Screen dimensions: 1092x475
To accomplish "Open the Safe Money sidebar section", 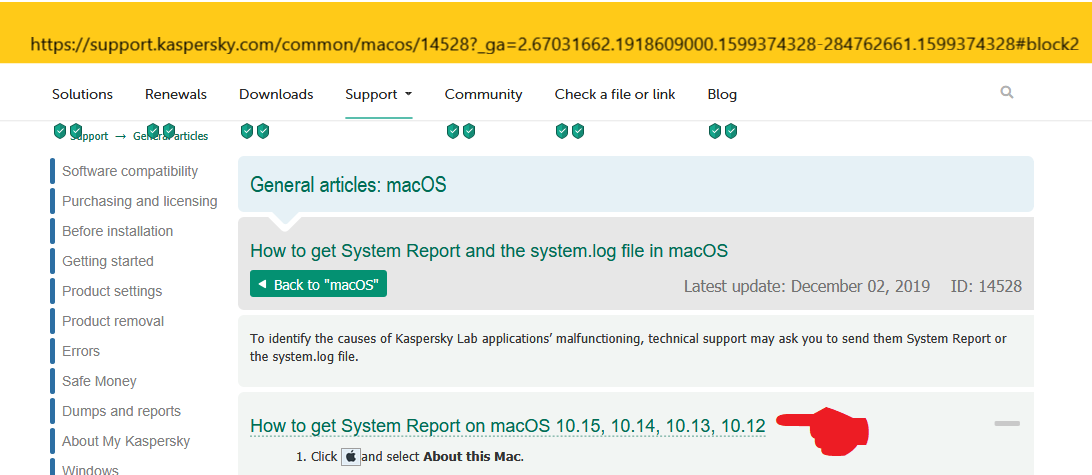I will [99, 381].
